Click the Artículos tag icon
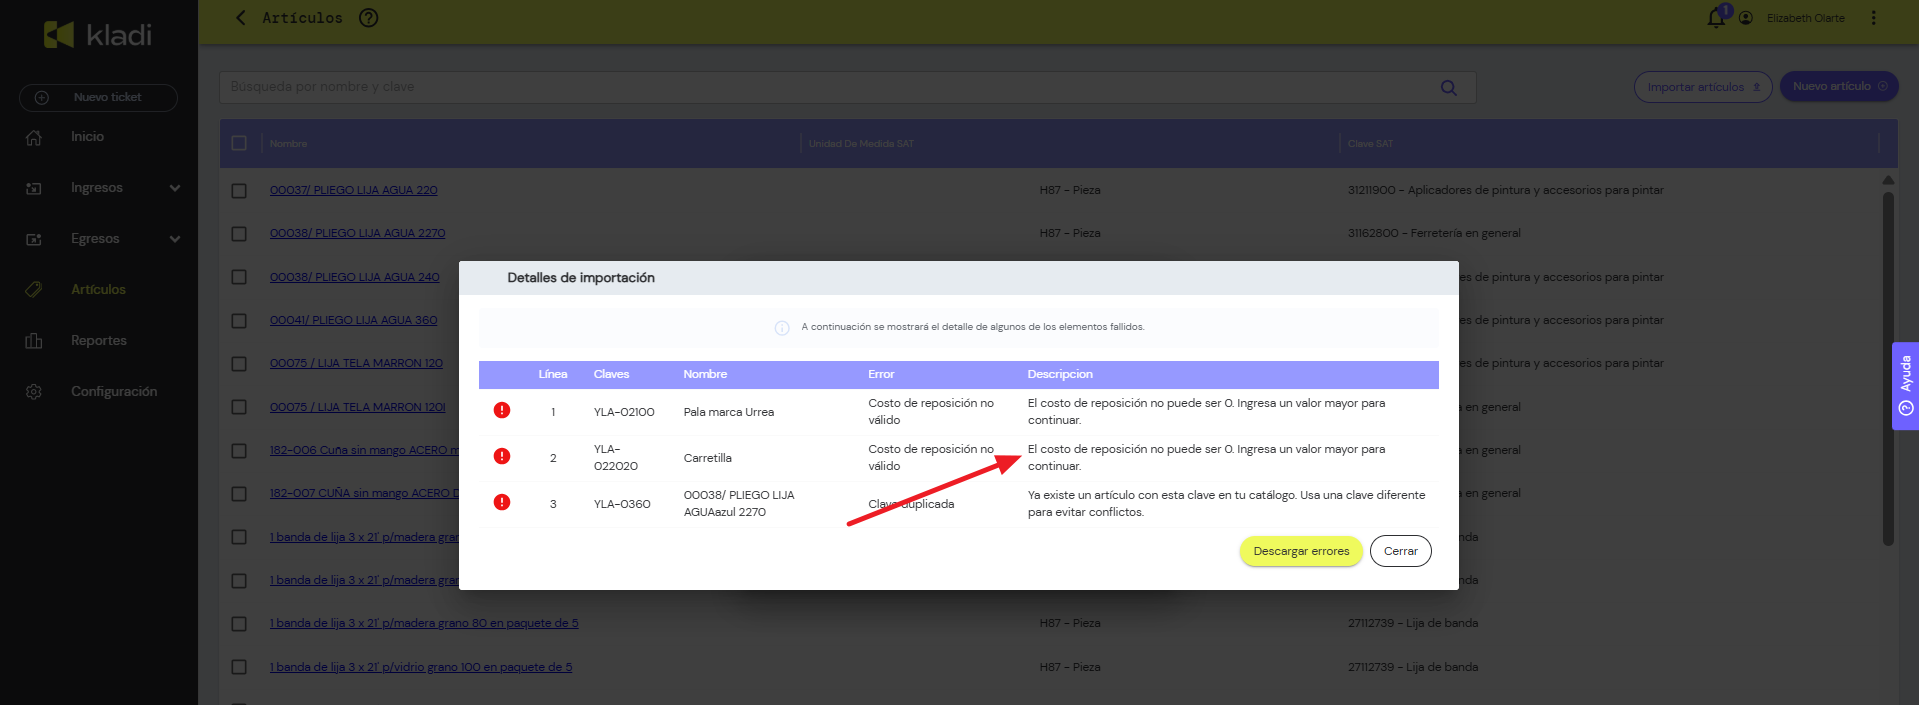The image size is (1919, 705). point(34,290)
